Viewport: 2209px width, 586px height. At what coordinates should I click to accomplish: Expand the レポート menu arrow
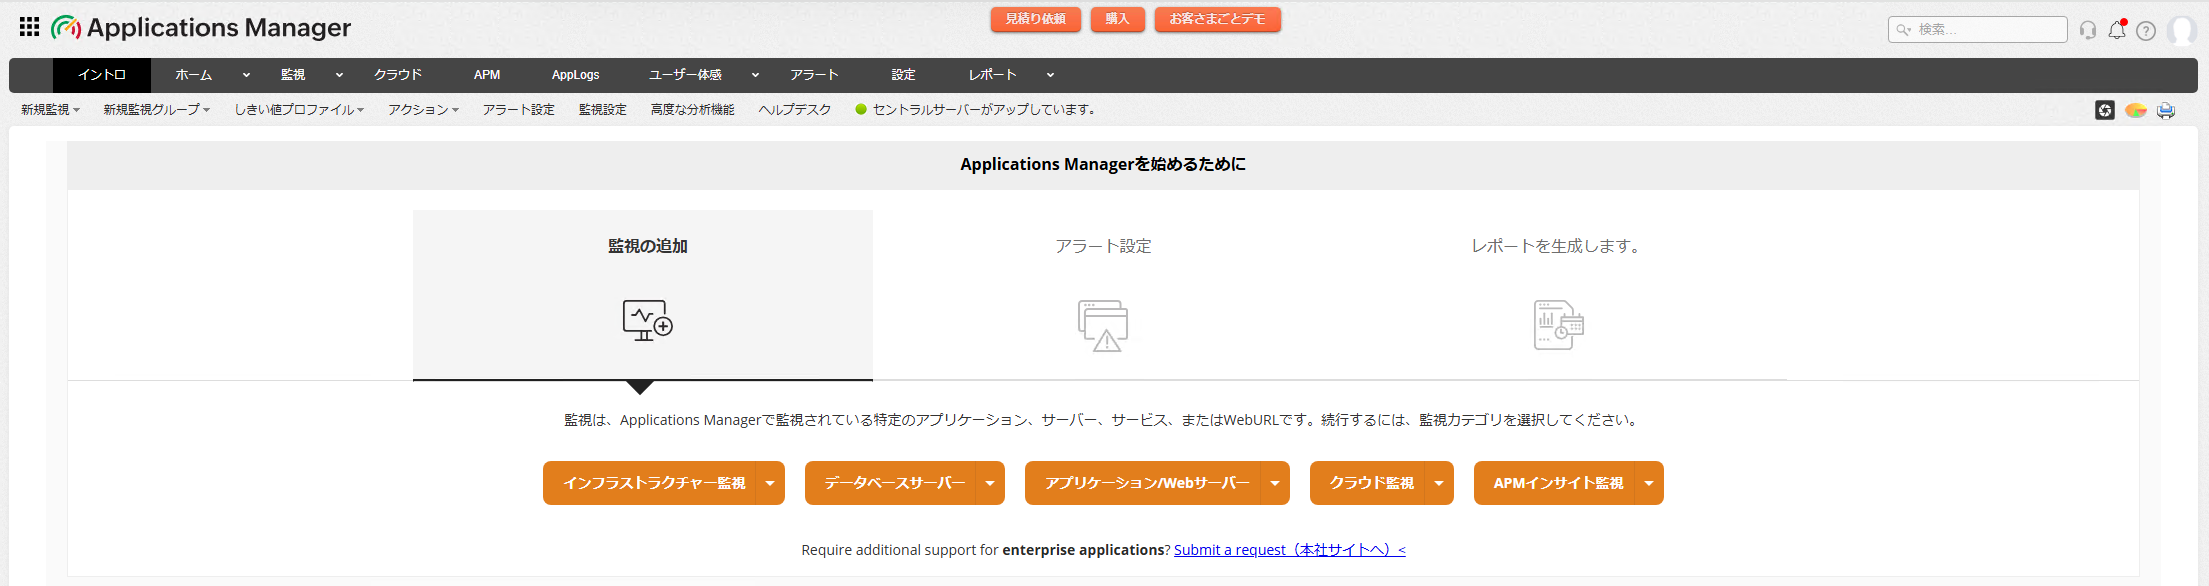point(1050,75)
